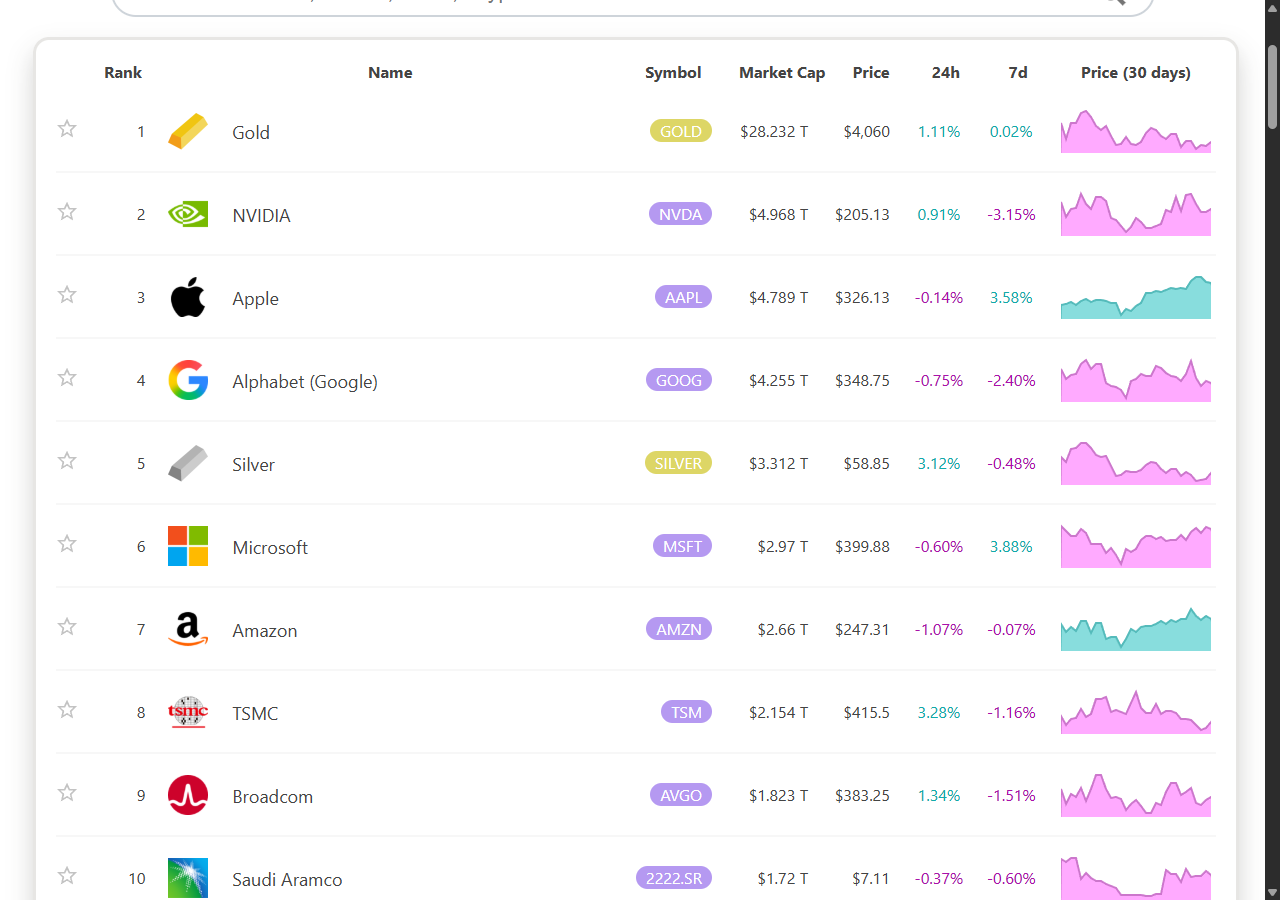
Task: Click the Amazon logo icon
Action: [x=188, y=630]
